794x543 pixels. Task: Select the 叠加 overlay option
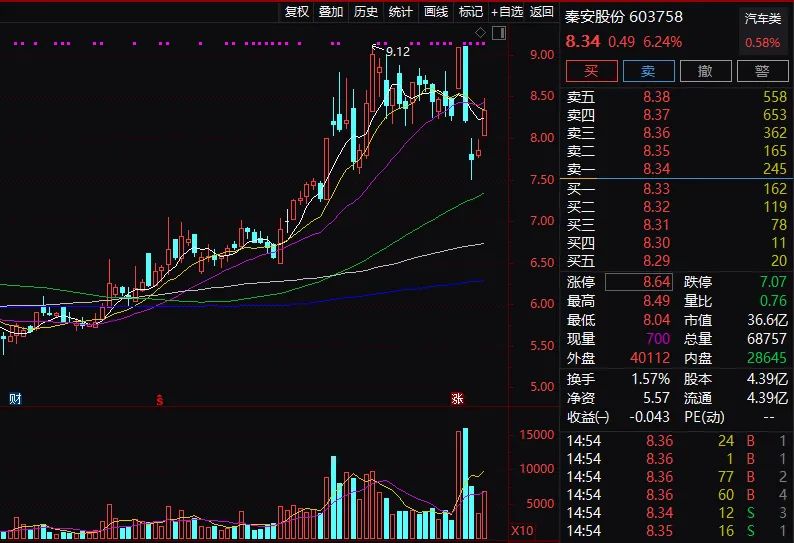click(x=331, y=12)
